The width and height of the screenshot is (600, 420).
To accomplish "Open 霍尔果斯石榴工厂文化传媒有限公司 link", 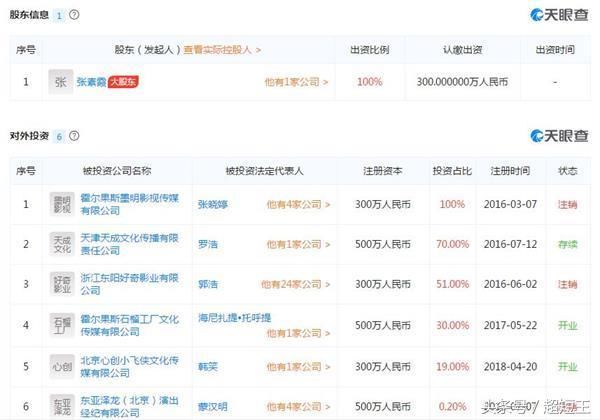I will point(129,325).
